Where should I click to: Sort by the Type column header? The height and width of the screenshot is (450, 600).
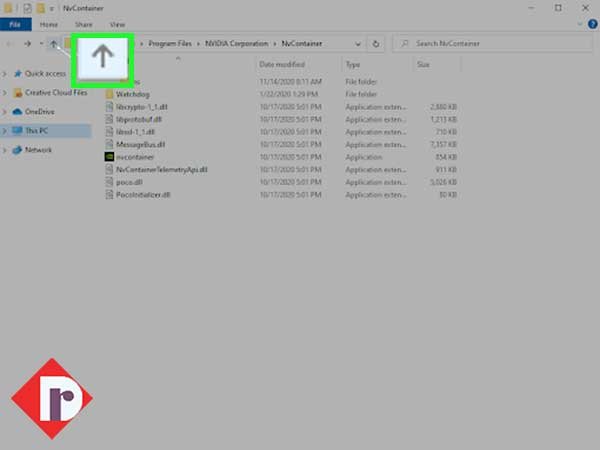coord(353,65)
